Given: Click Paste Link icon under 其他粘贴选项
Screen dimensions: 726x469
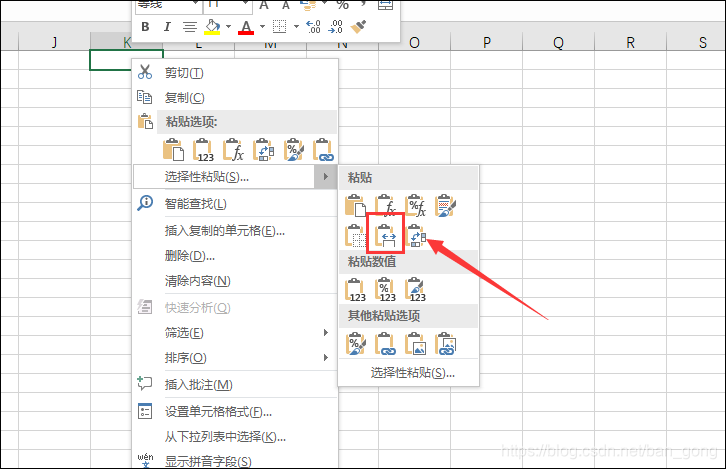Looking at the screenshot, I should pos(385,344).
